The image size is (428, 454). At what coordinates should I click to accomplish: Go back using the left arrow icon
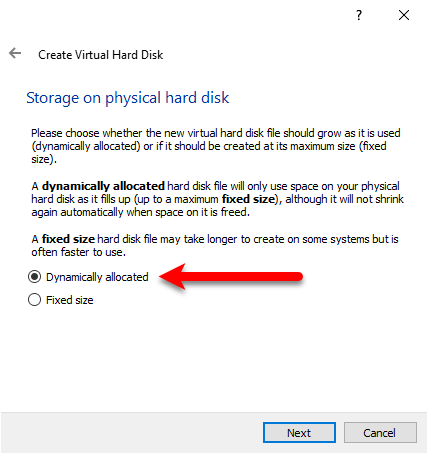[15, 53]
